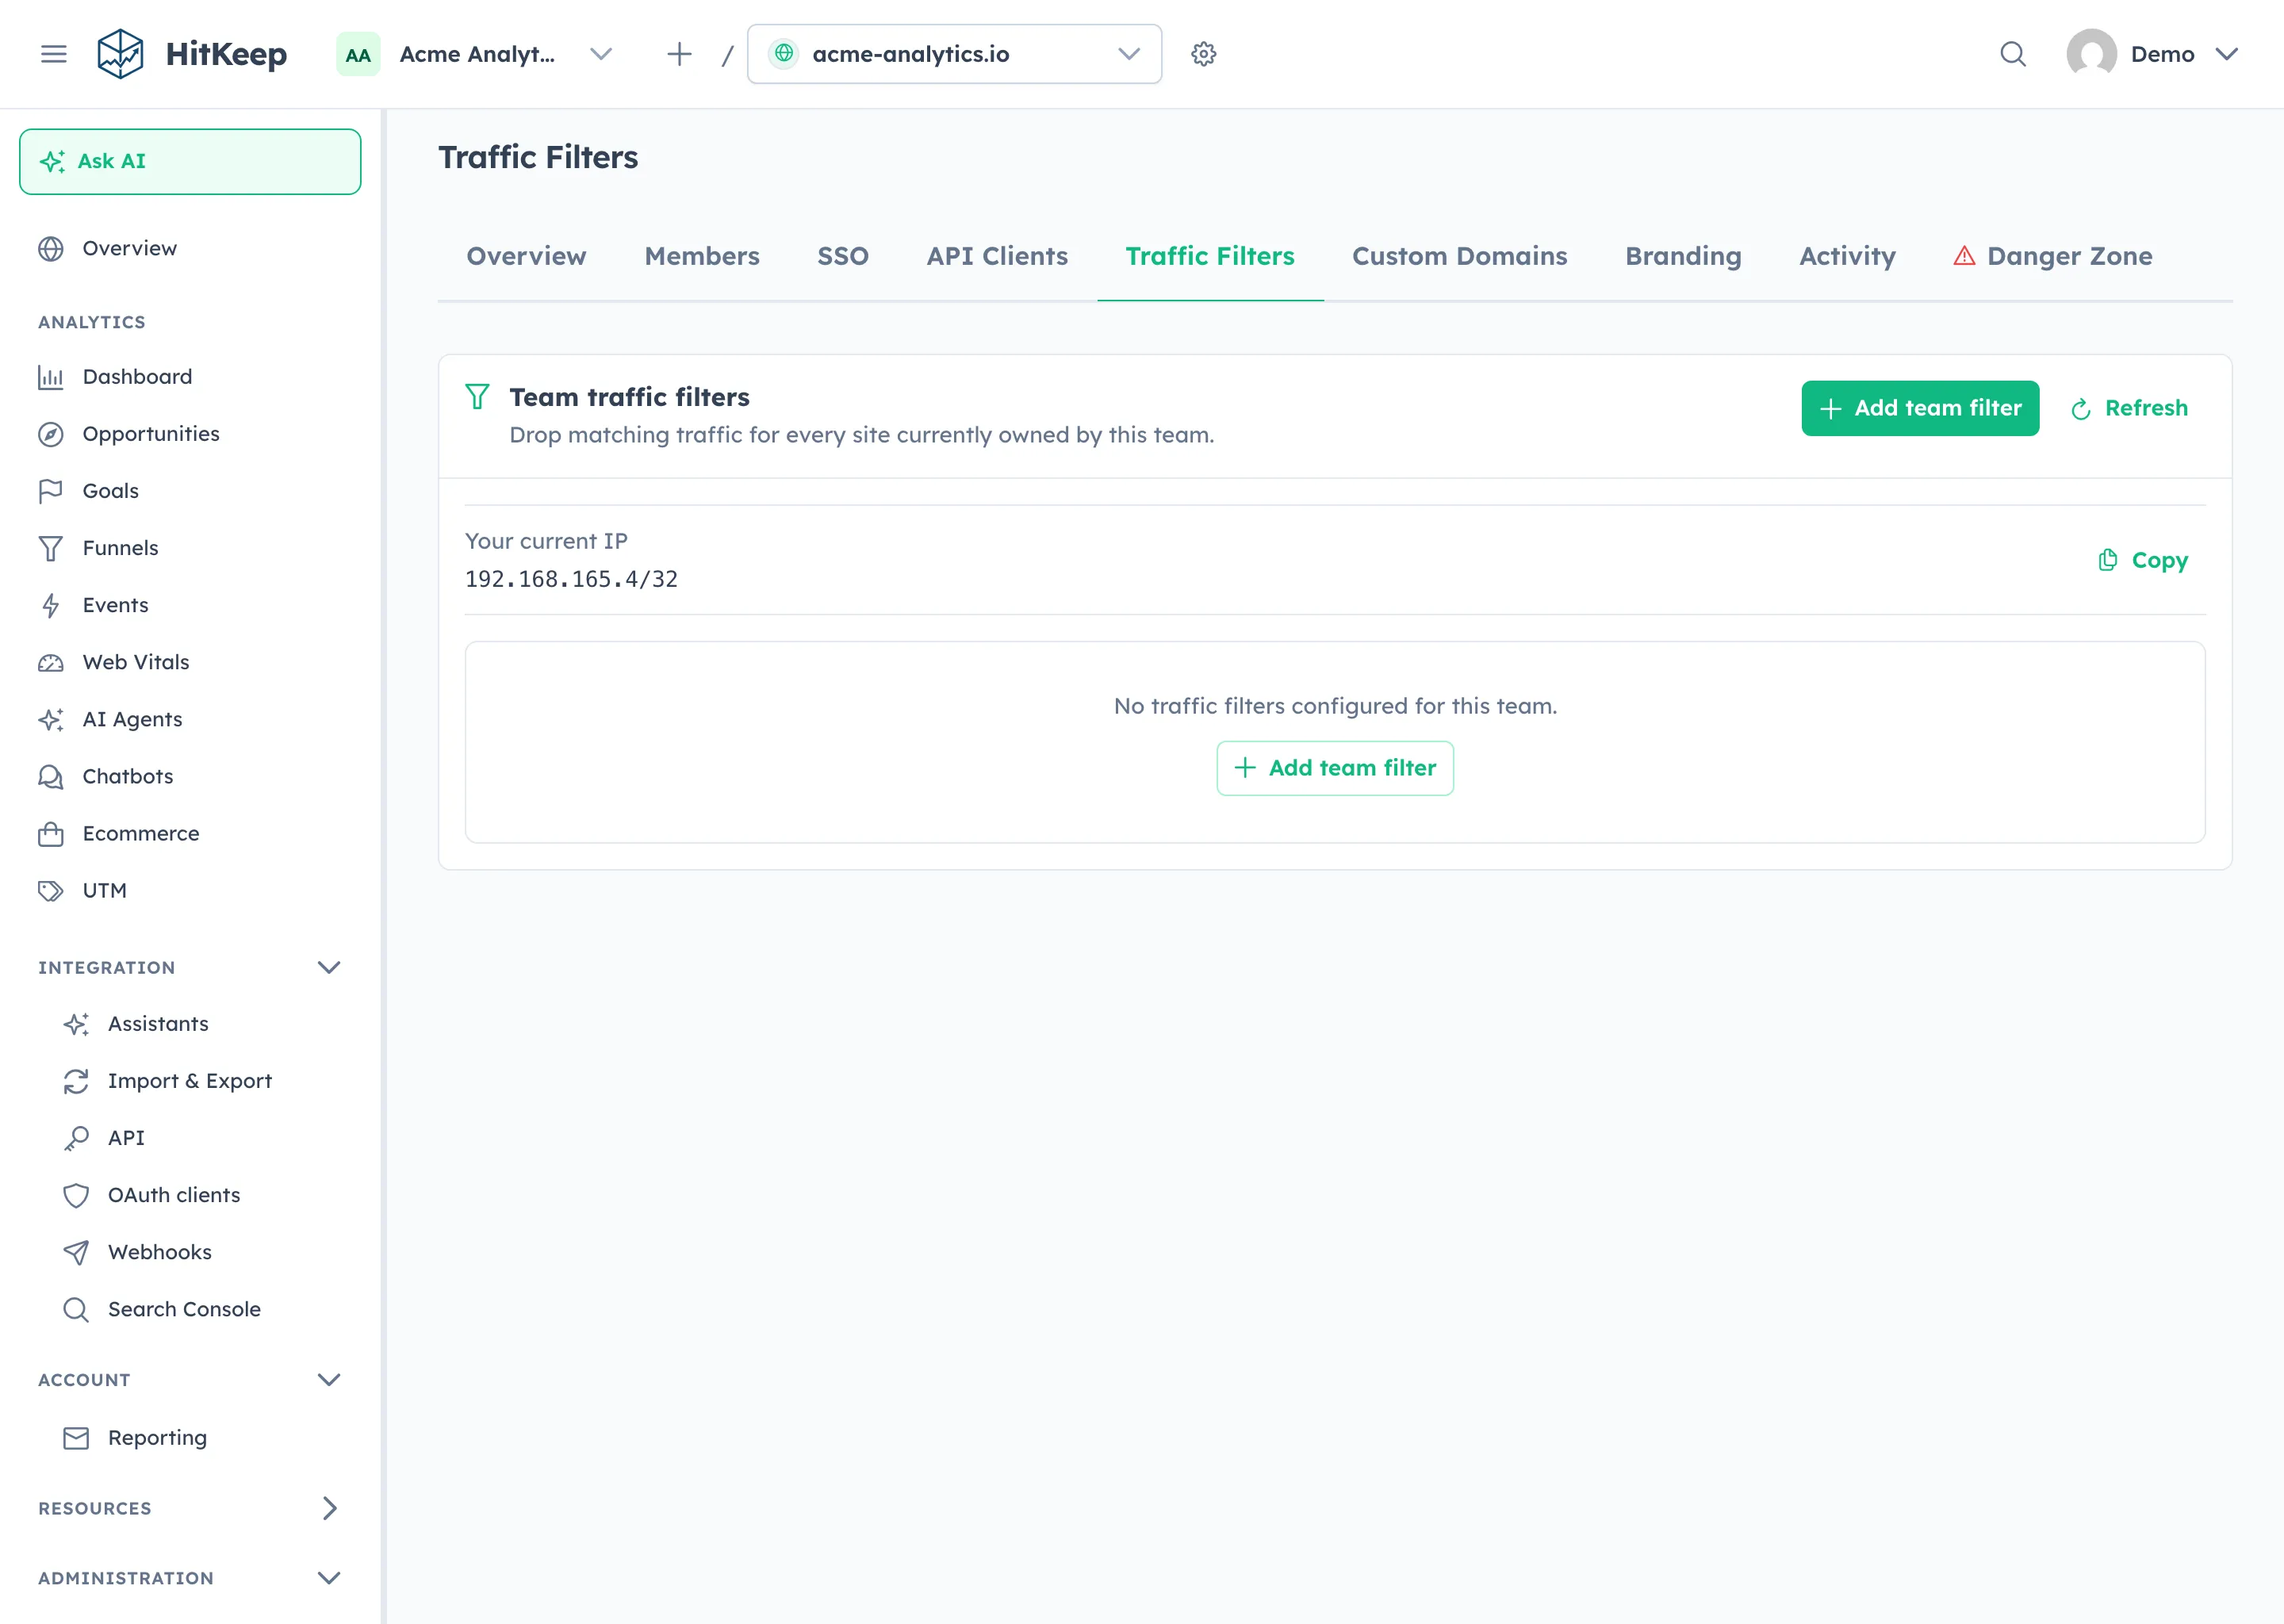Screen dimensions: 2284x1624
Task: Click the search magnifier icon in header
Action: 2013,54
